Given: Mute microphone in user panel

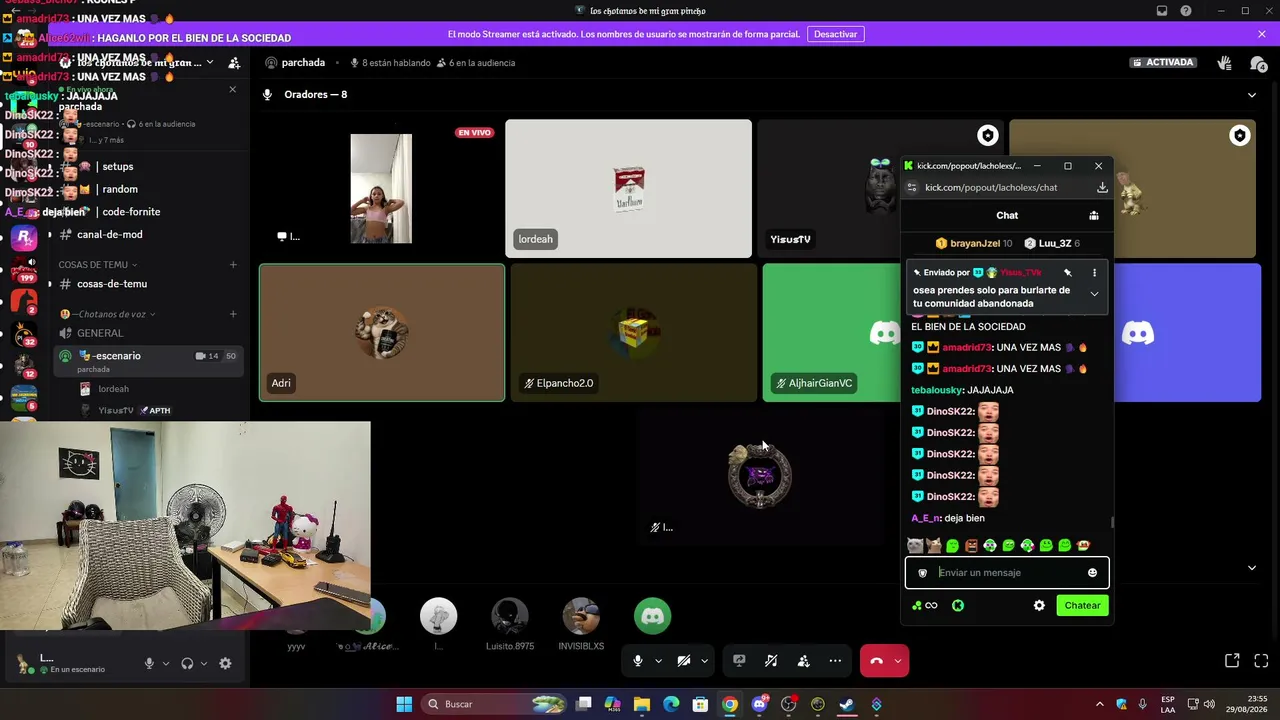Looking at the screenshot, I should click(x=149, y=663).
